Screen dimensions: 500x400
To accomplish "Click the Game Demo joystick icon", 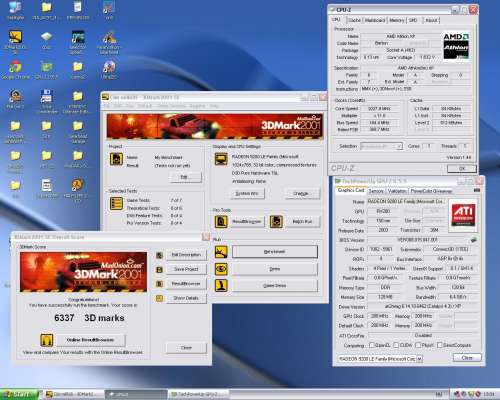I will 221,285.
